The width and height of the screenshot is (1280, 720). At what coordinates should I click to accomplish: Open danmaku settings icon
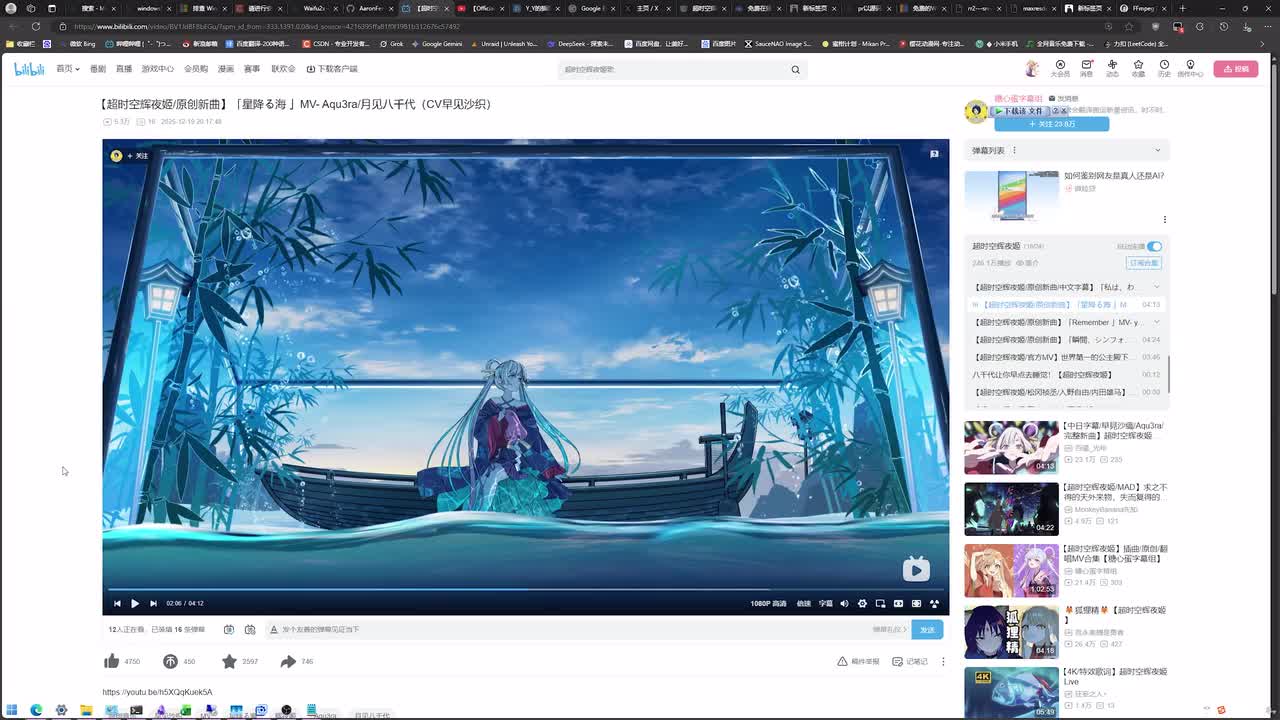click(x=250, y=629)
